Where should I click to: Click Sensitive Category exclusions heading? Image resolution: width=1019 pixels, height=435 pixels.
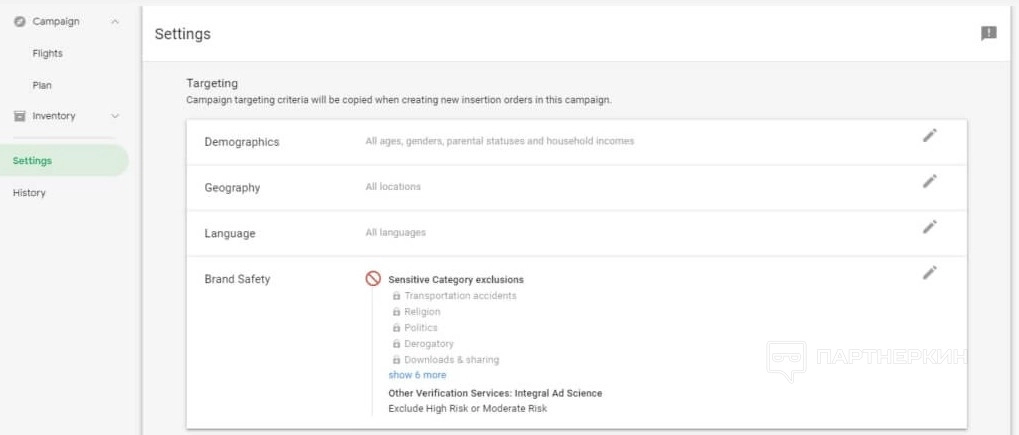point(456,280)
